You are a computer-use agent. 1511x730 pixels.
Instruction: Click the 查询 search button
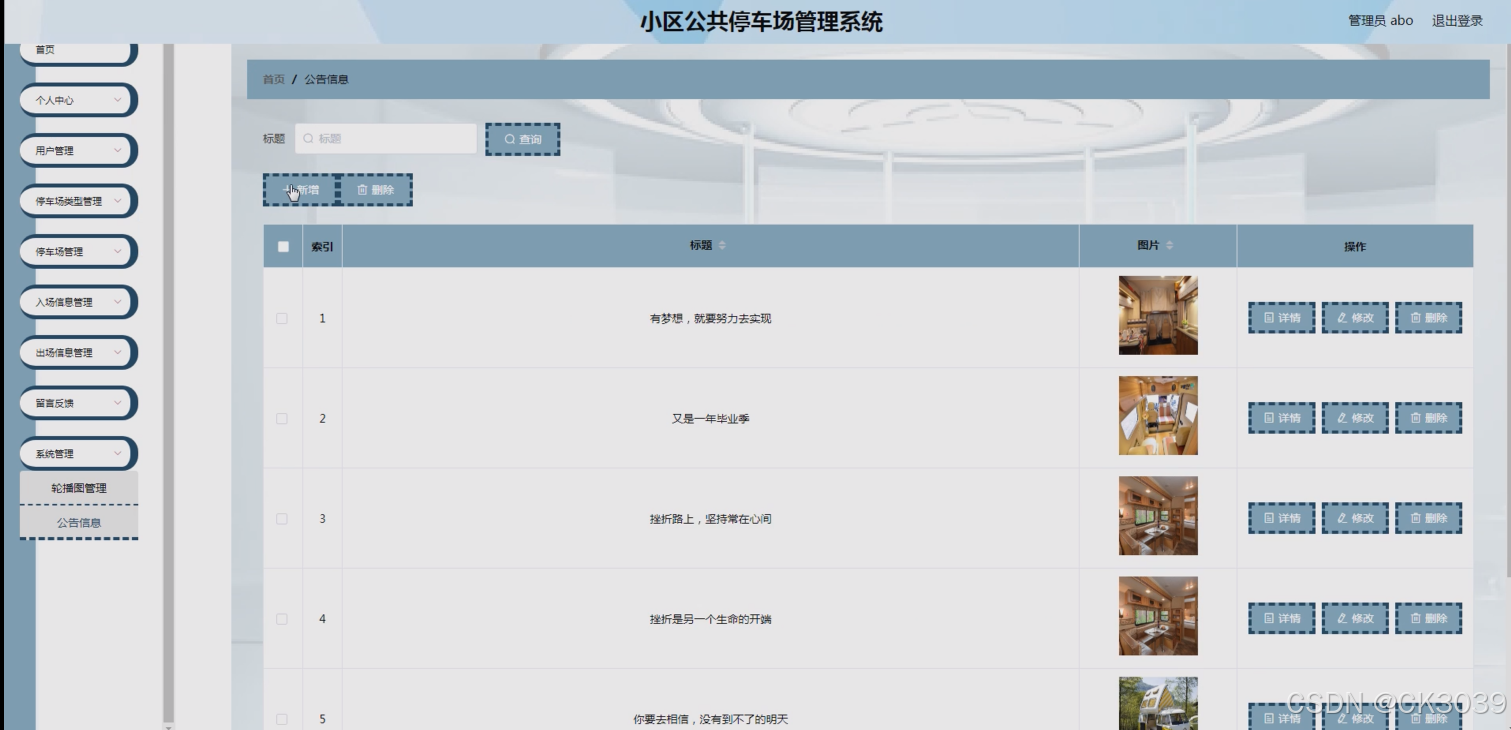(x=522, y=139)
